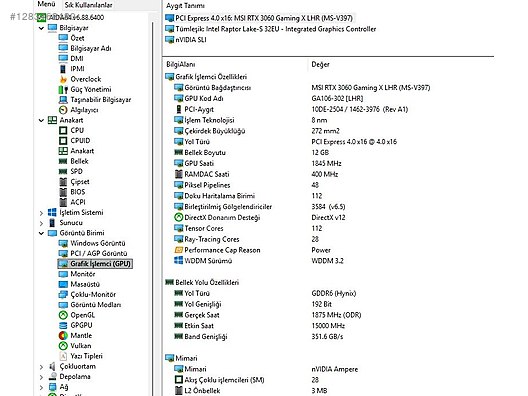
Task: Click the CPU chip icon
Action: point(63,130)
